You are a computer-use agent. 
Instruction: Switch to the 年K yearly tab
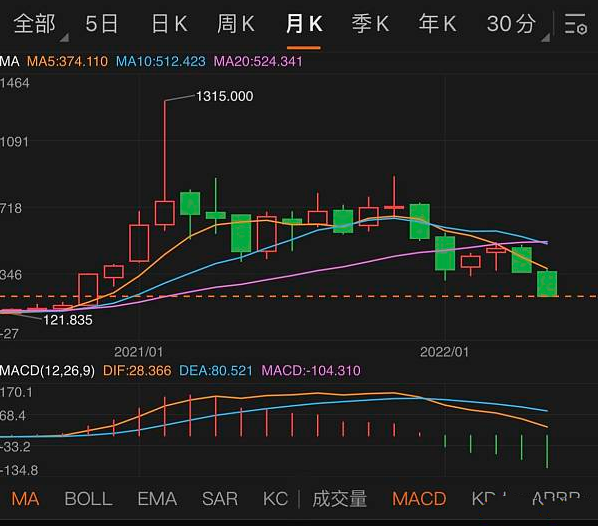pos(437,24)
